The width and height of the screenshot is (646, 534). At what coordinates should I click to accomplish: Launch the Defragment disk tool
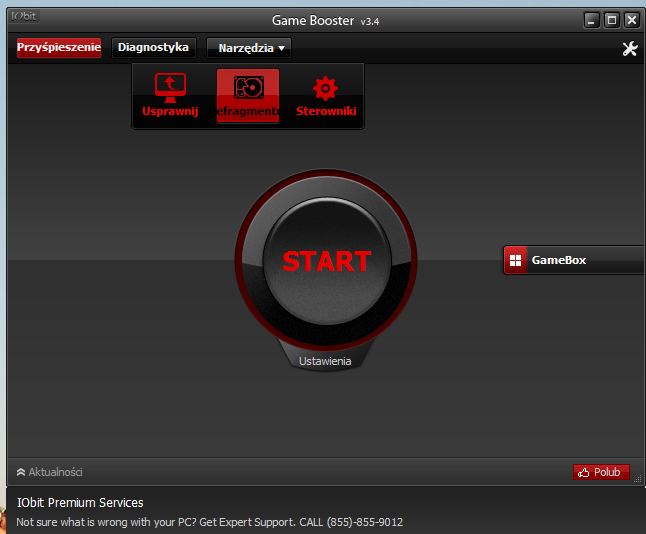248,96
